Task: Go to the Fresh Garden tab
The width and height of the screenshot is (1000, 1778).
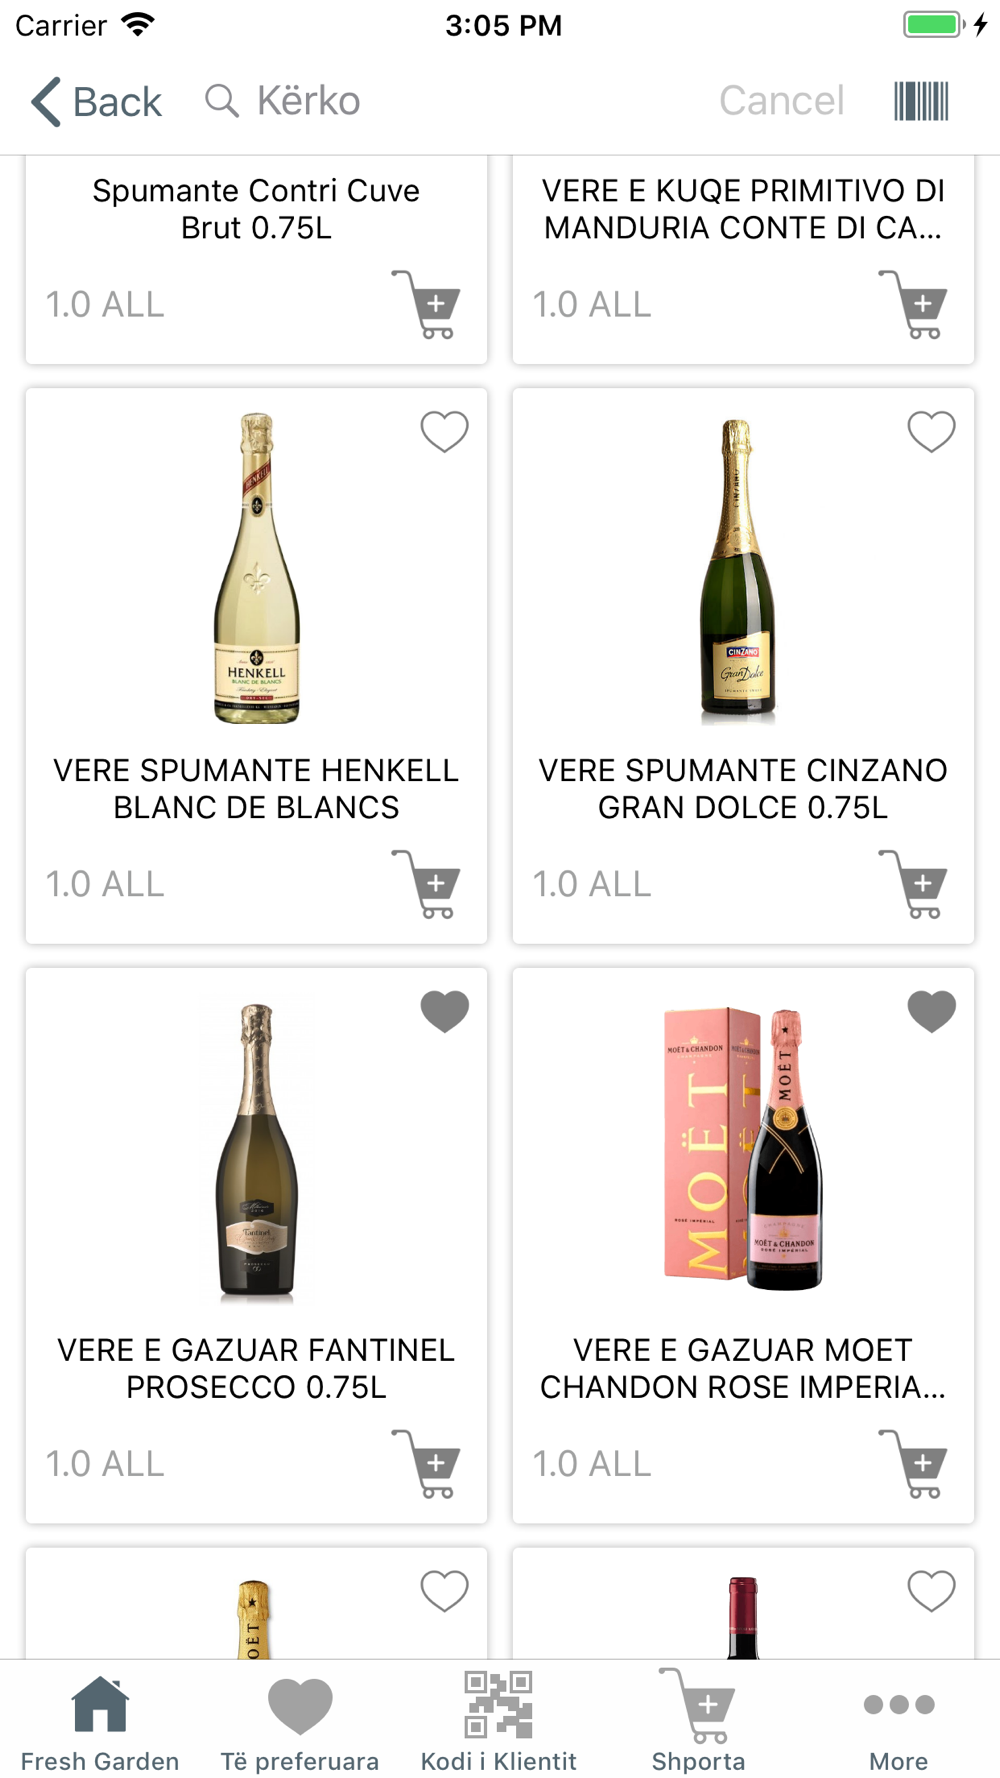Action: click(x=100, y=1722)
